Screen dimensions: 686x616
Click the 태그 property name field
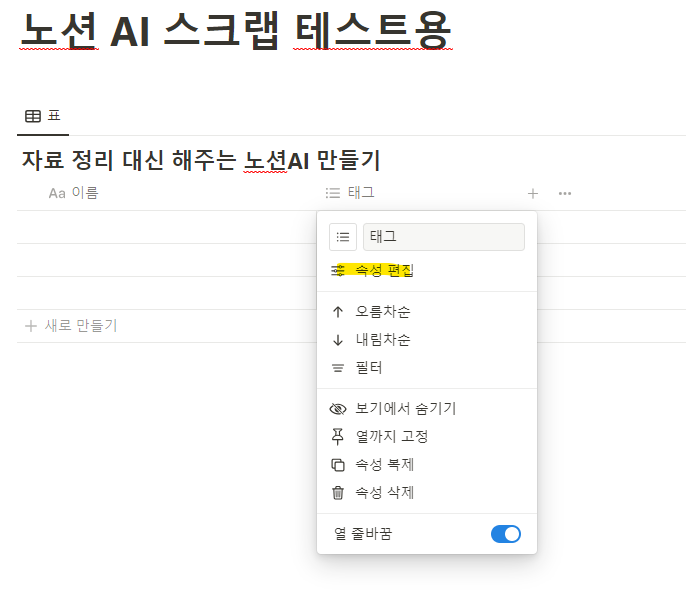(444, 237)
